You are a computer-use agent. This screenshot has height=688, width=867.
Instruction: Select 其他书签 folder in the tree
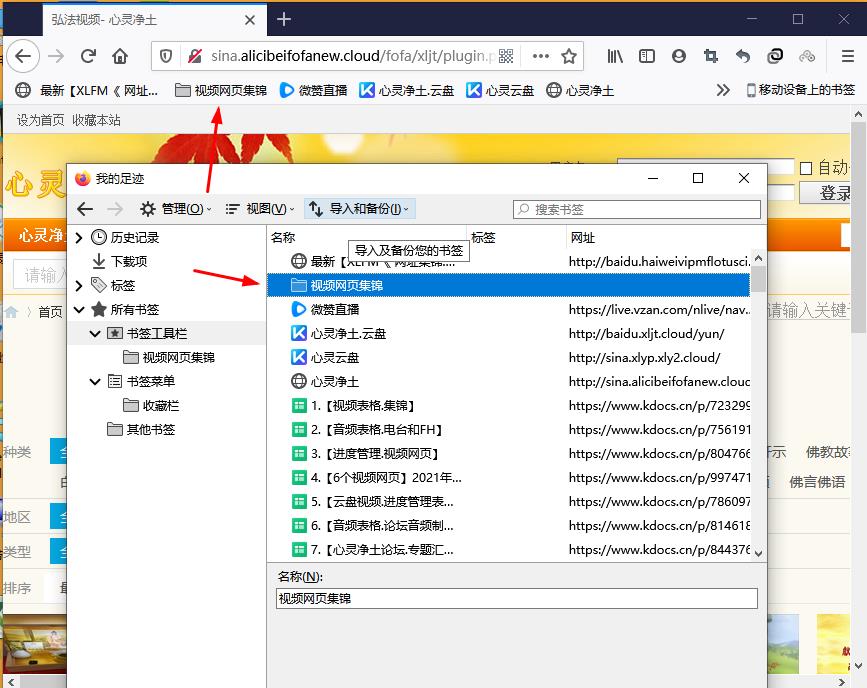[150, 430]
